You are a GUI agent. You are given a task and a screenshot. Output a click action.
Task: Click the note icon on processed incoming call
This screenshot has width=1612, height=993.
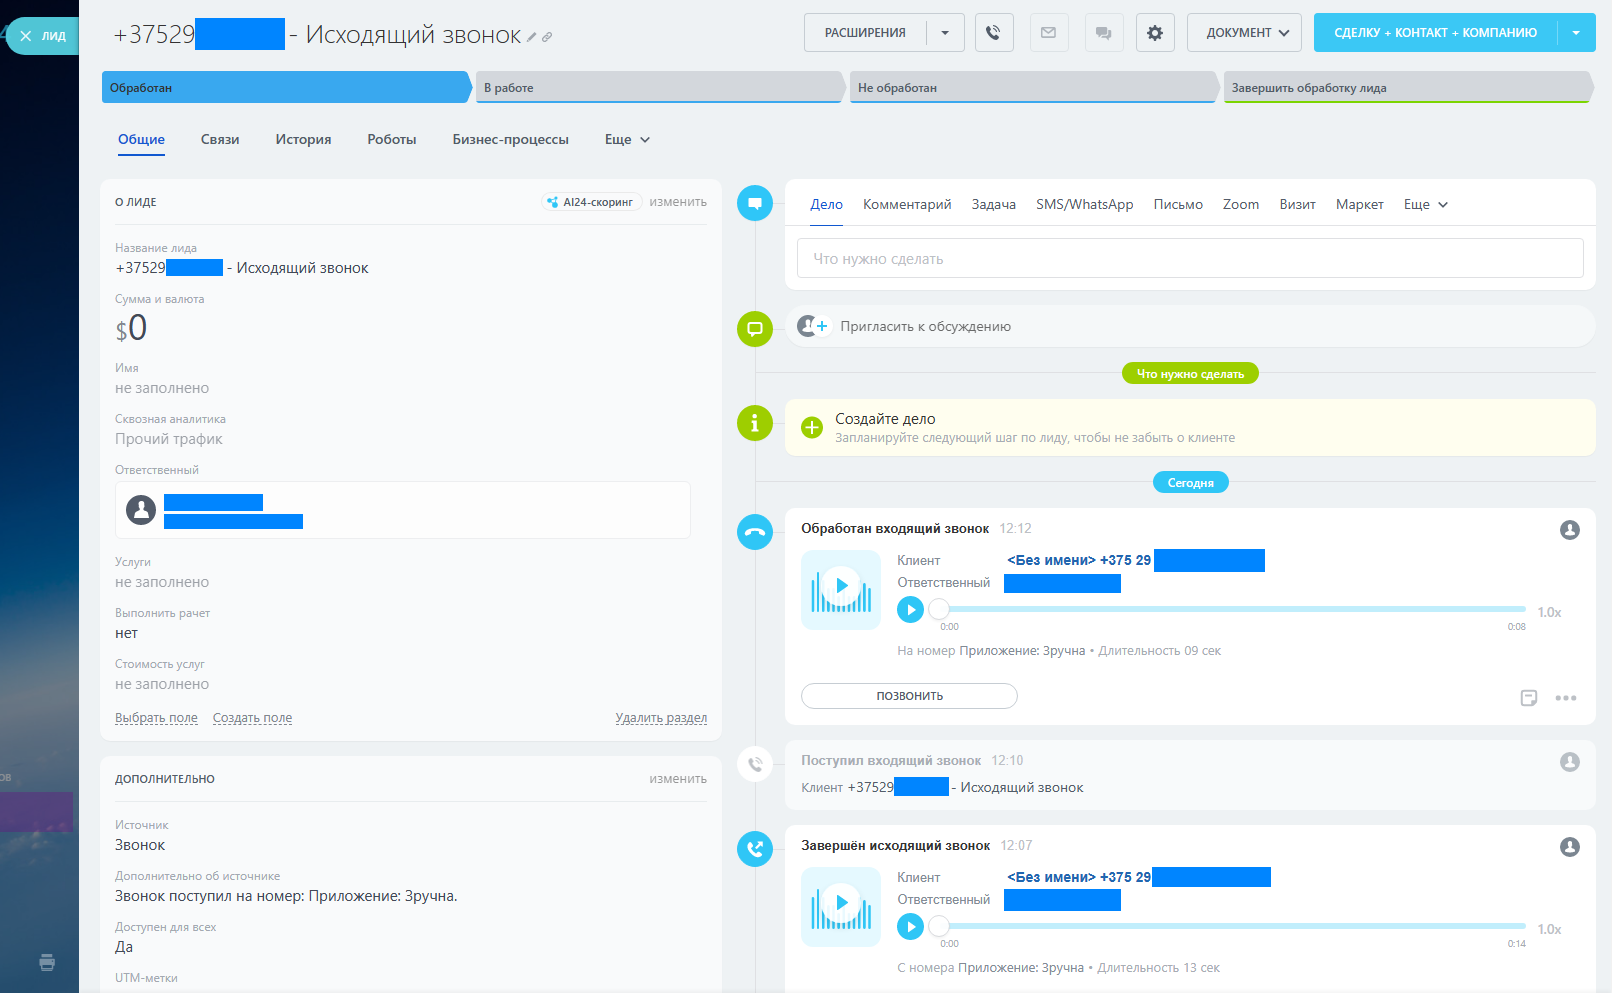coord(1528,698)
